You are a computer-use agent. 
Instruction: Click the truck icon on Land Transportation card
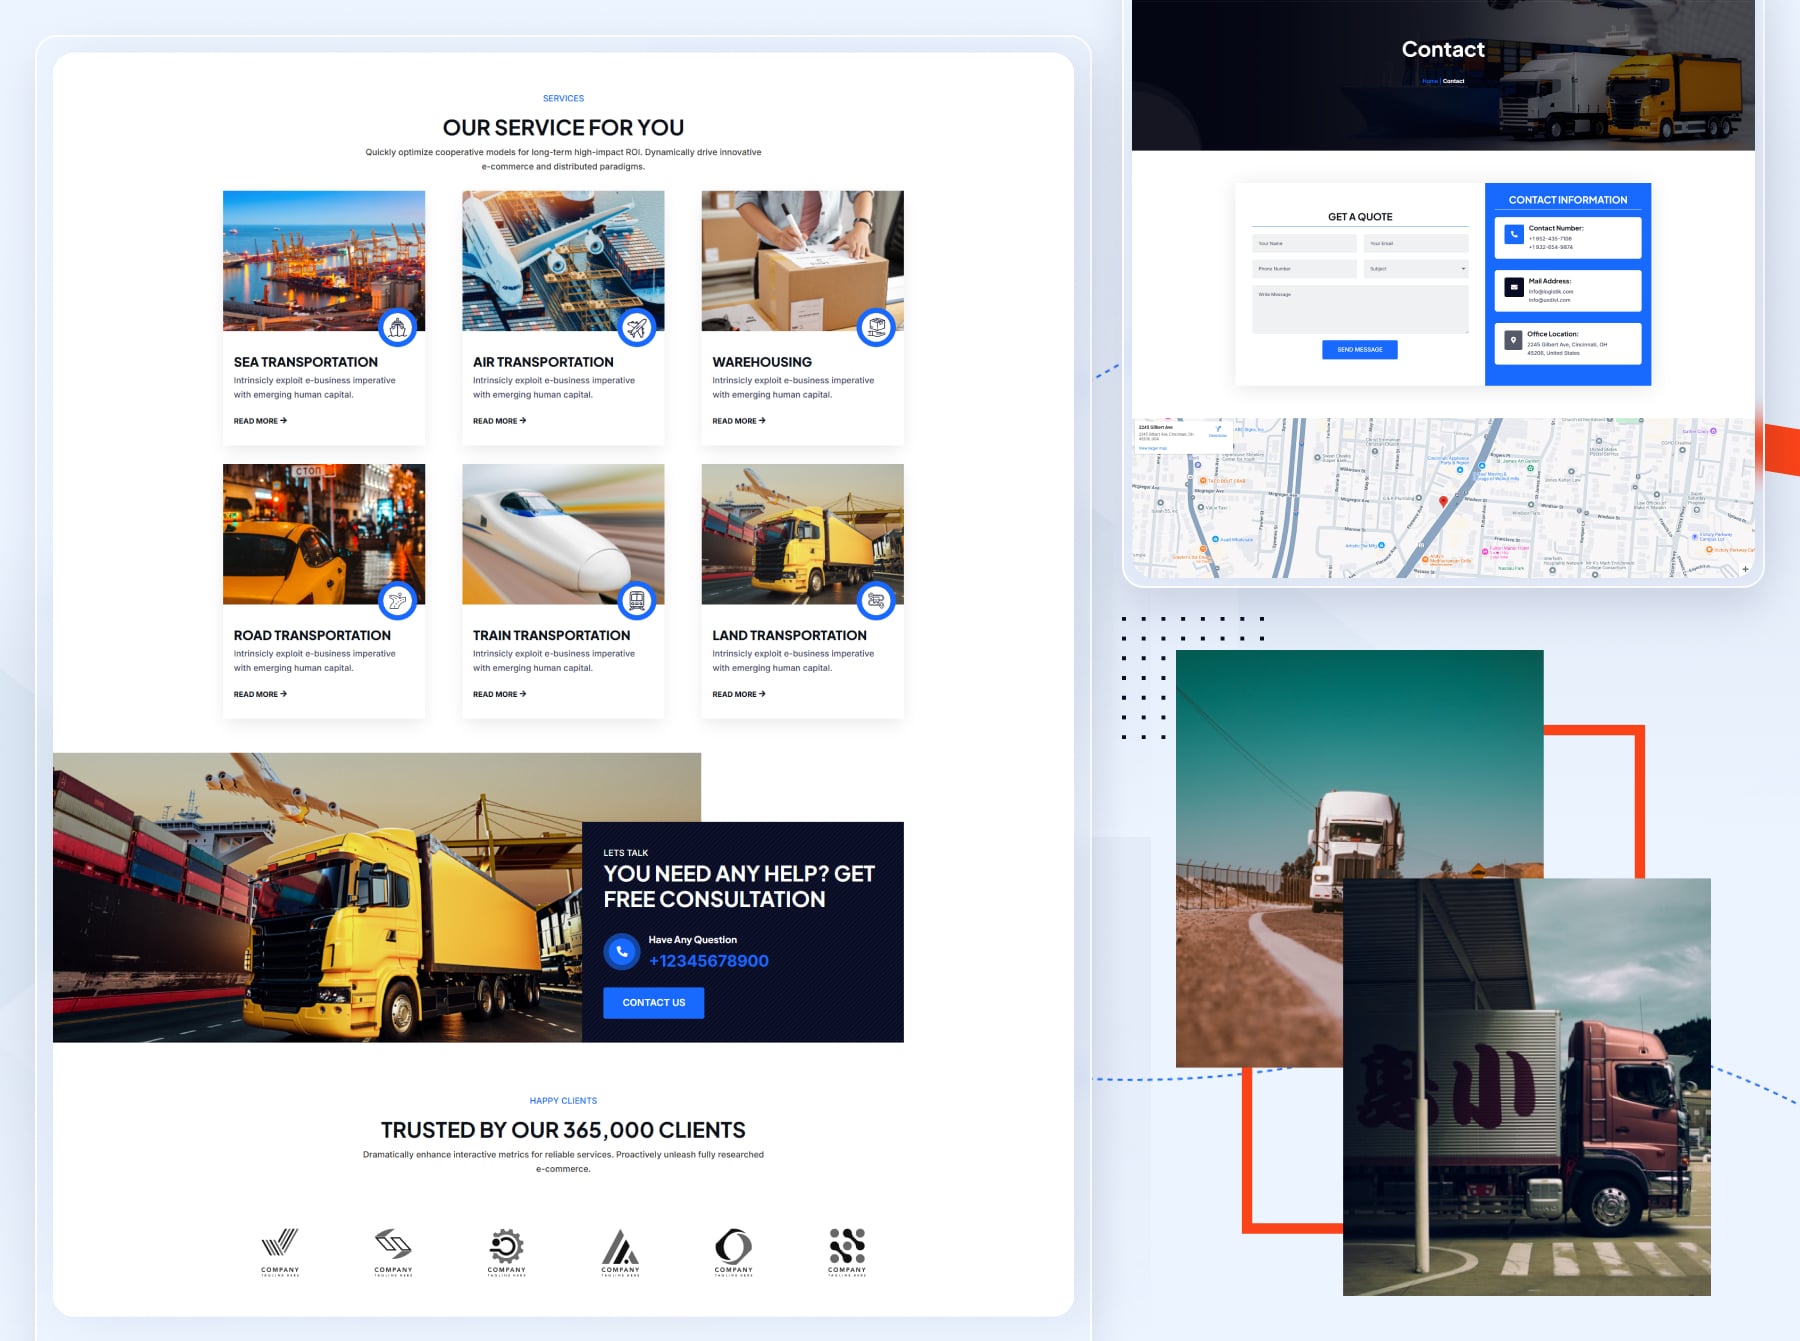876,600
